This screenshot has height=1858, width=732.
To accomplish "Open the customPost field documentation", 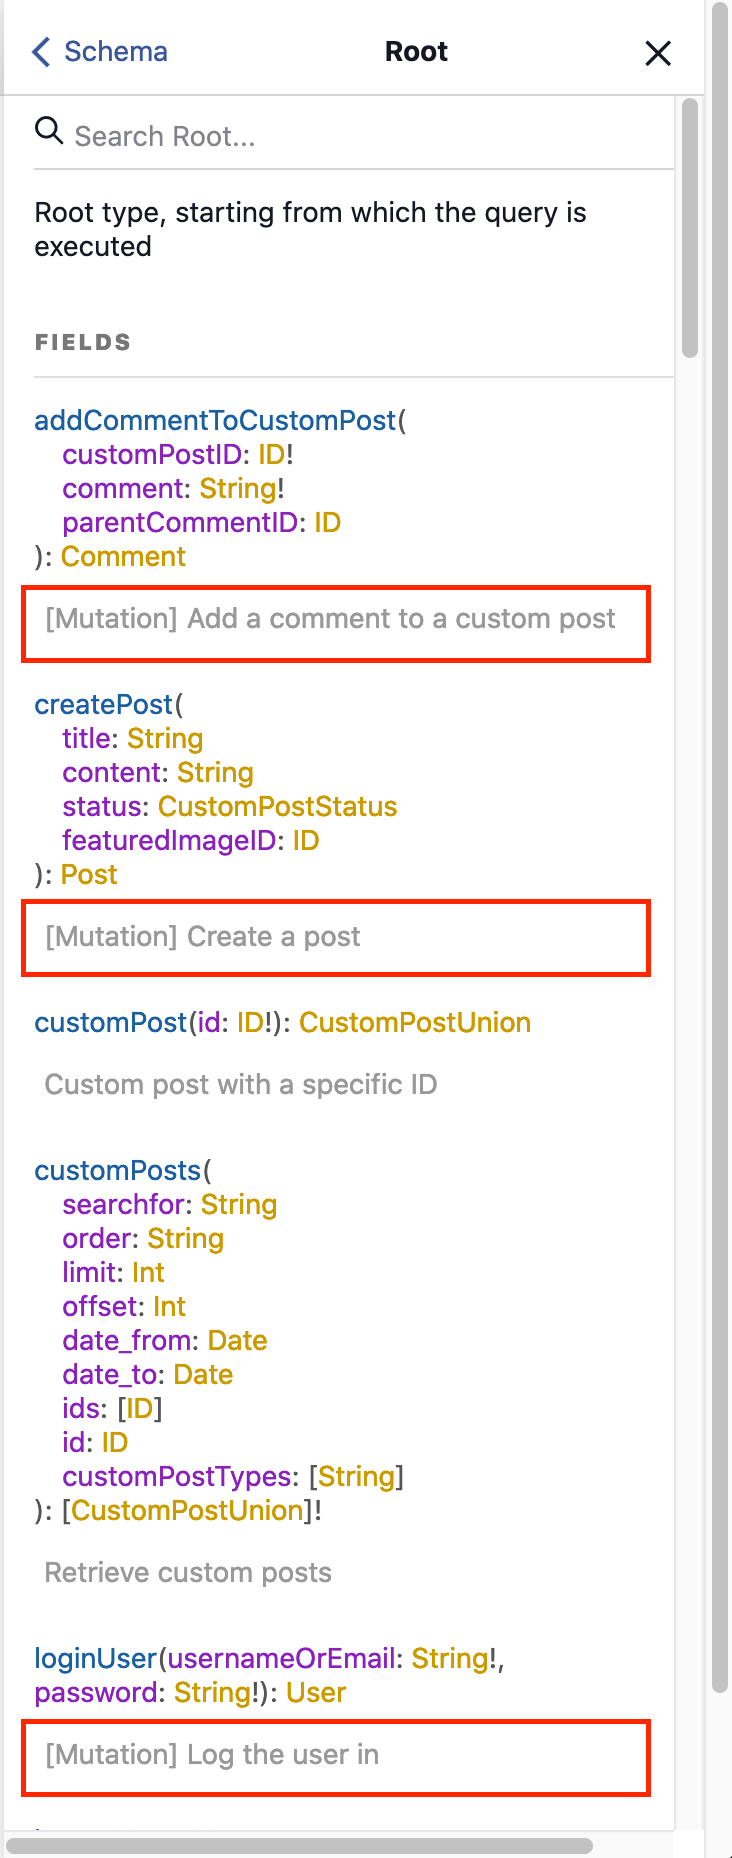I will click(110, 1022).
